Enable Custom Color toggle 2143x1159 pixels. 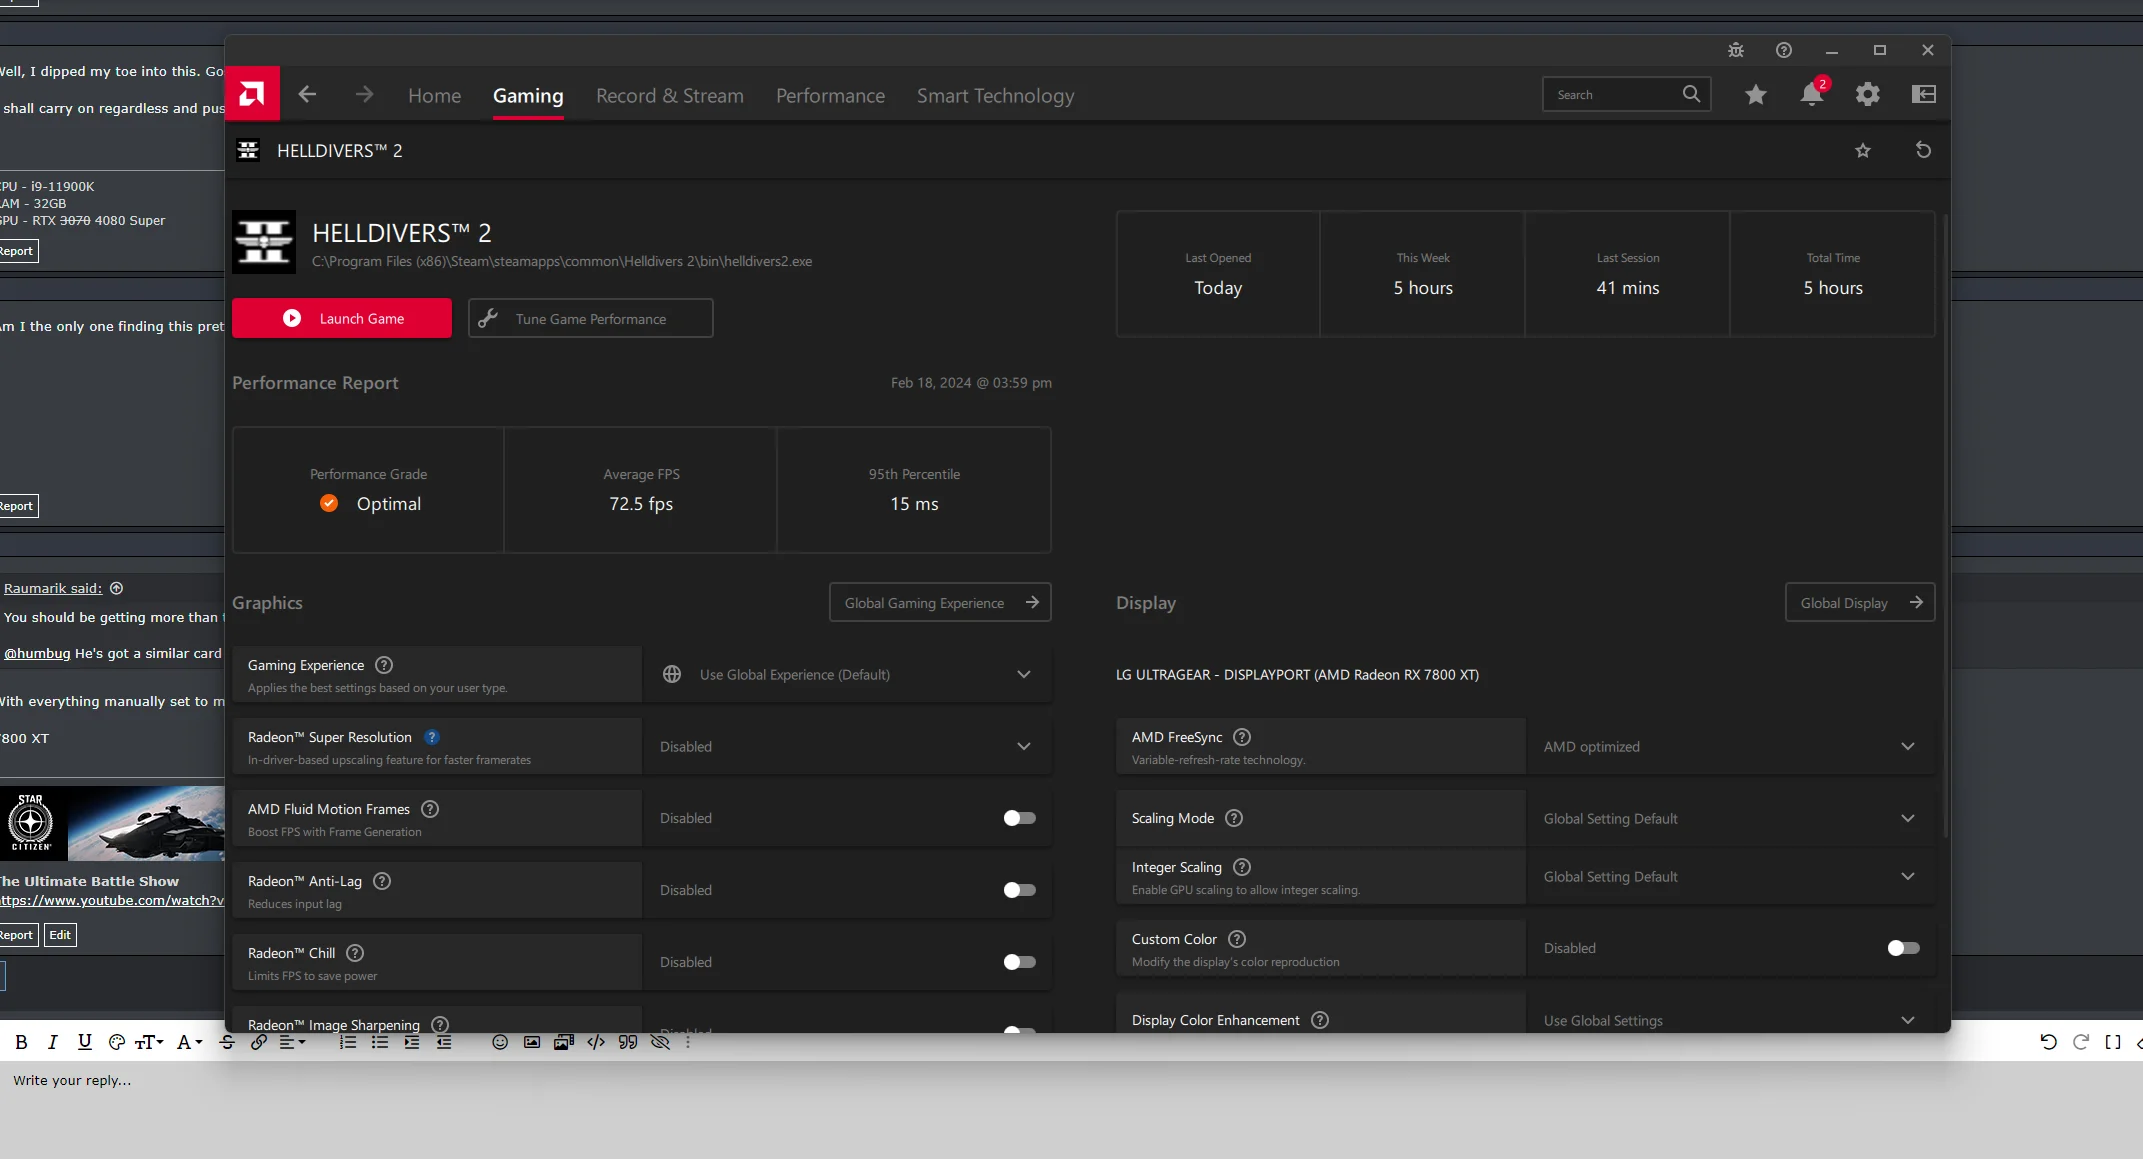(x=1903, y=948)
